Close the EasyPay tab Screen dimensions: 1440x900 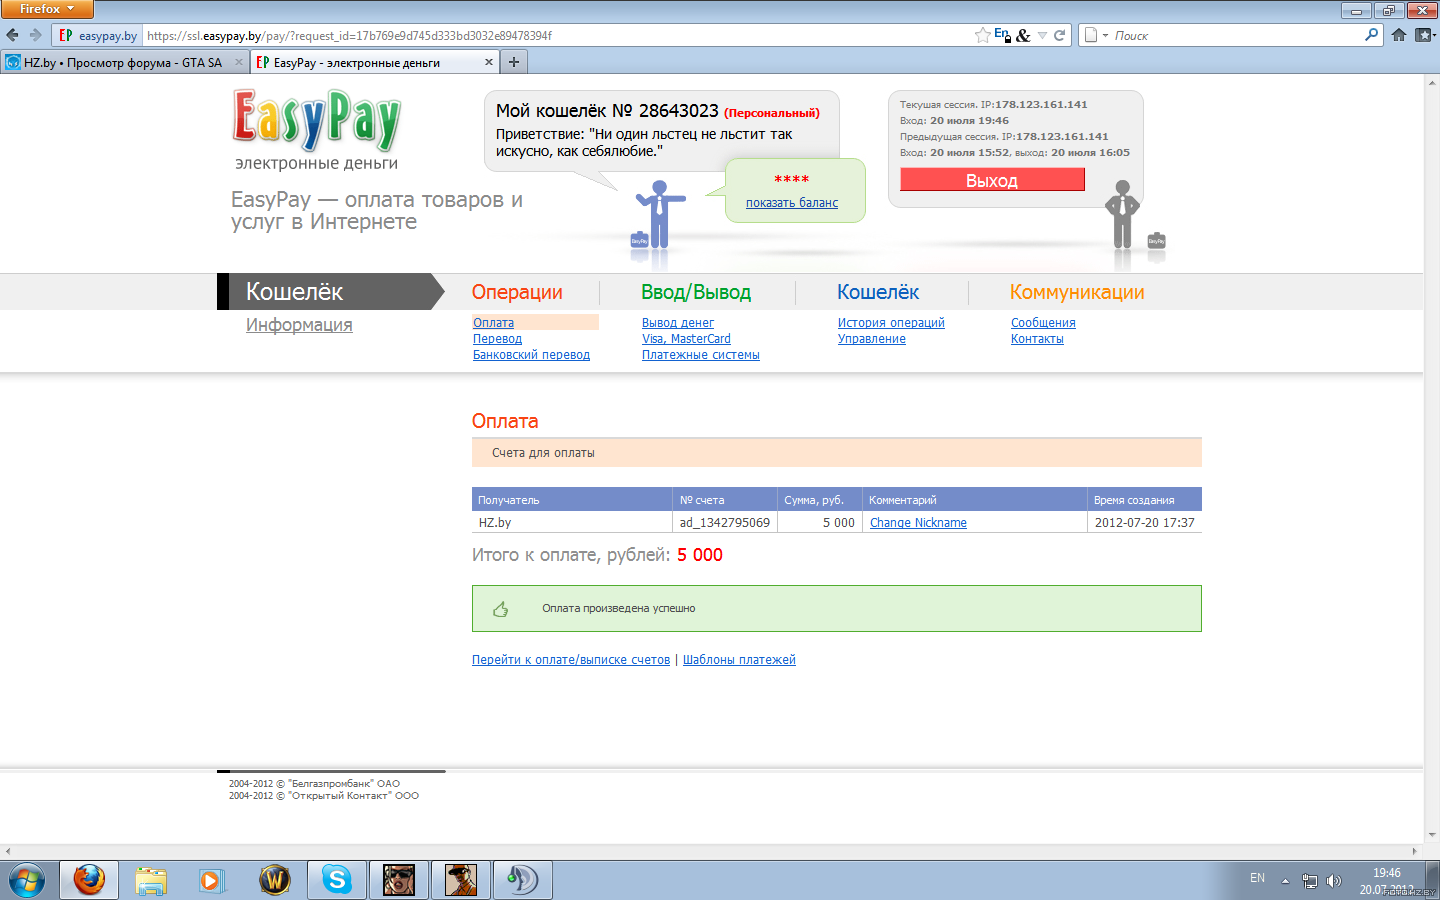point(489,62)
